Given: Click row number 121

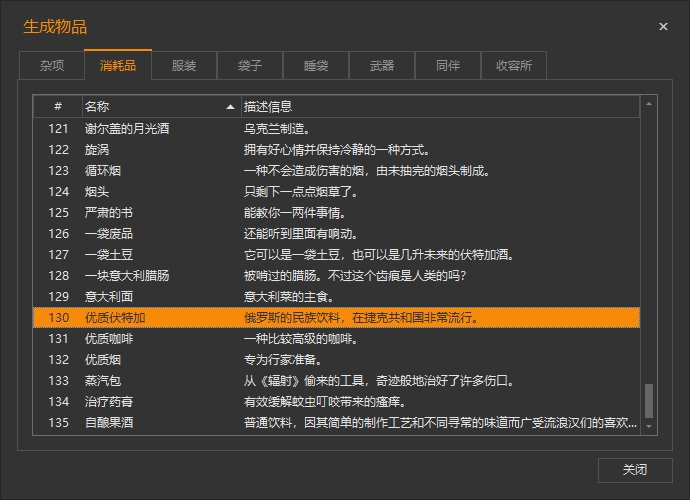Looking at the screenshot, I should pos(59,129).
